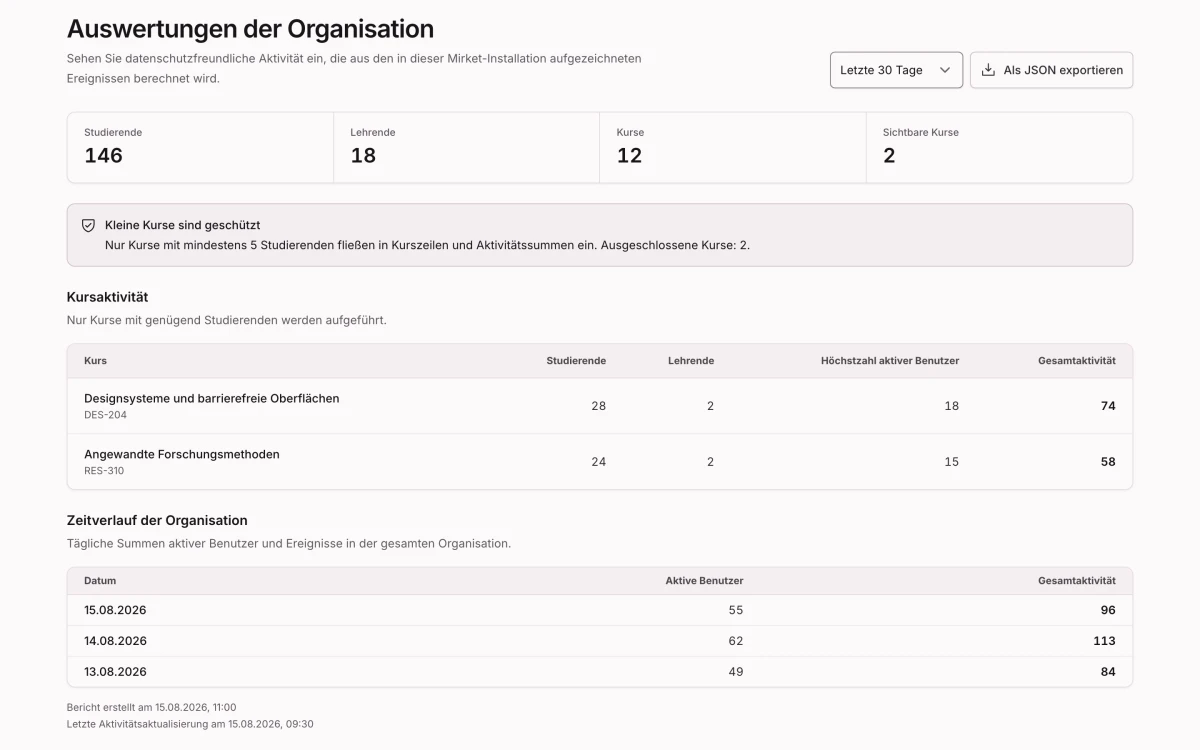
Task: Select the 15.08.2026 timeline row
Action: 600,610
